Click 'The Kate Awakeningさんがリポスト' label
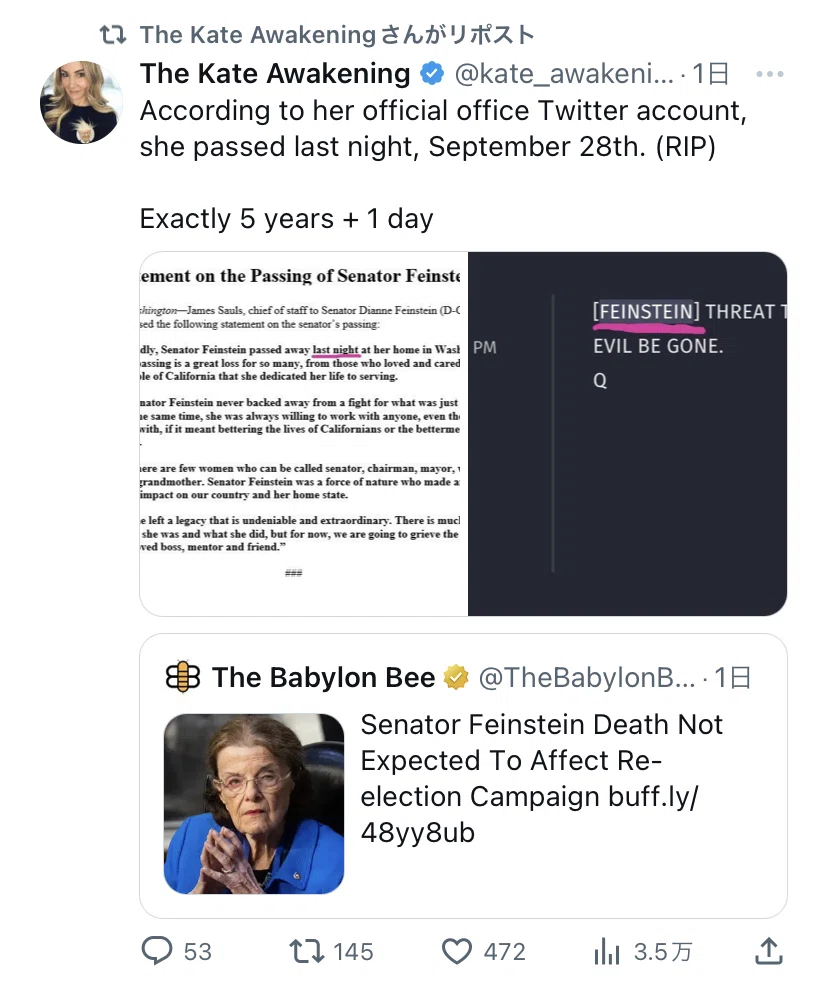This screenshot has width=828, height=991. click(x=338, y=35)
